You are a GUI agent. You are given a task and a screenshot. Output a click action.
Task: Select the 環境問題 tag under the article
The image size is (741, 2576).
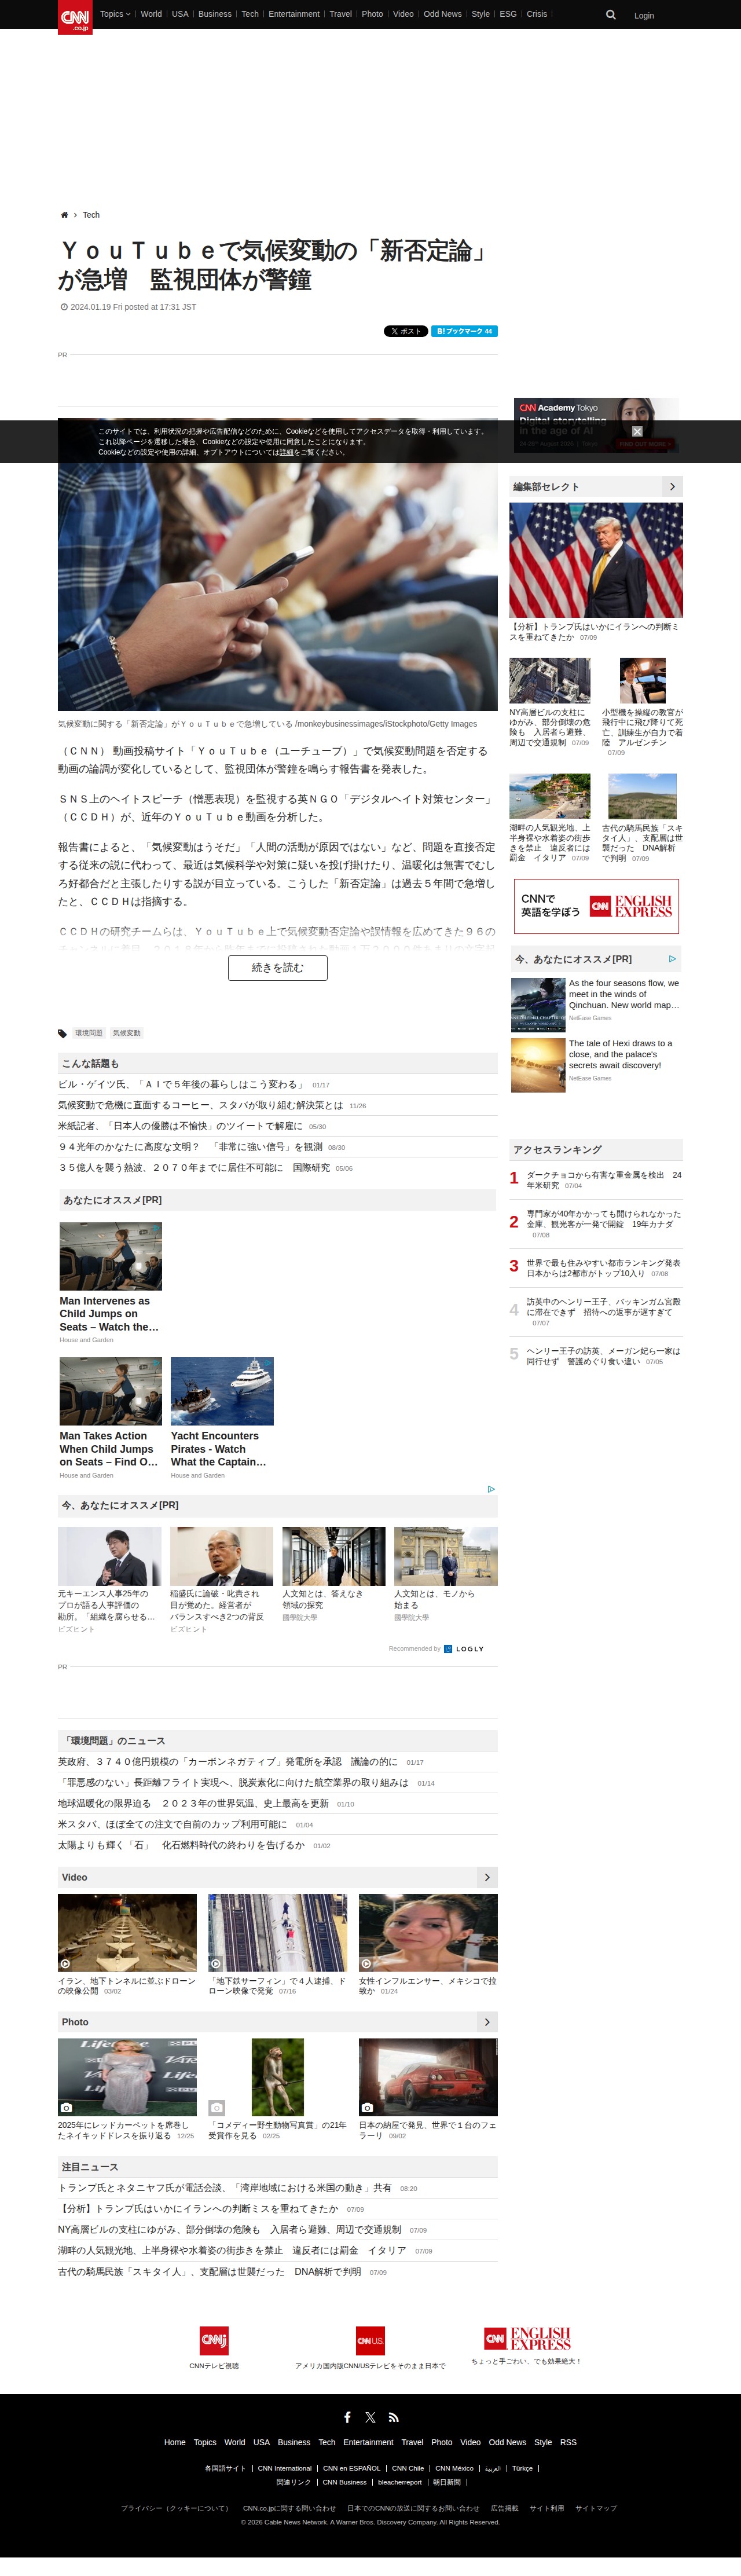(89, 1033)
